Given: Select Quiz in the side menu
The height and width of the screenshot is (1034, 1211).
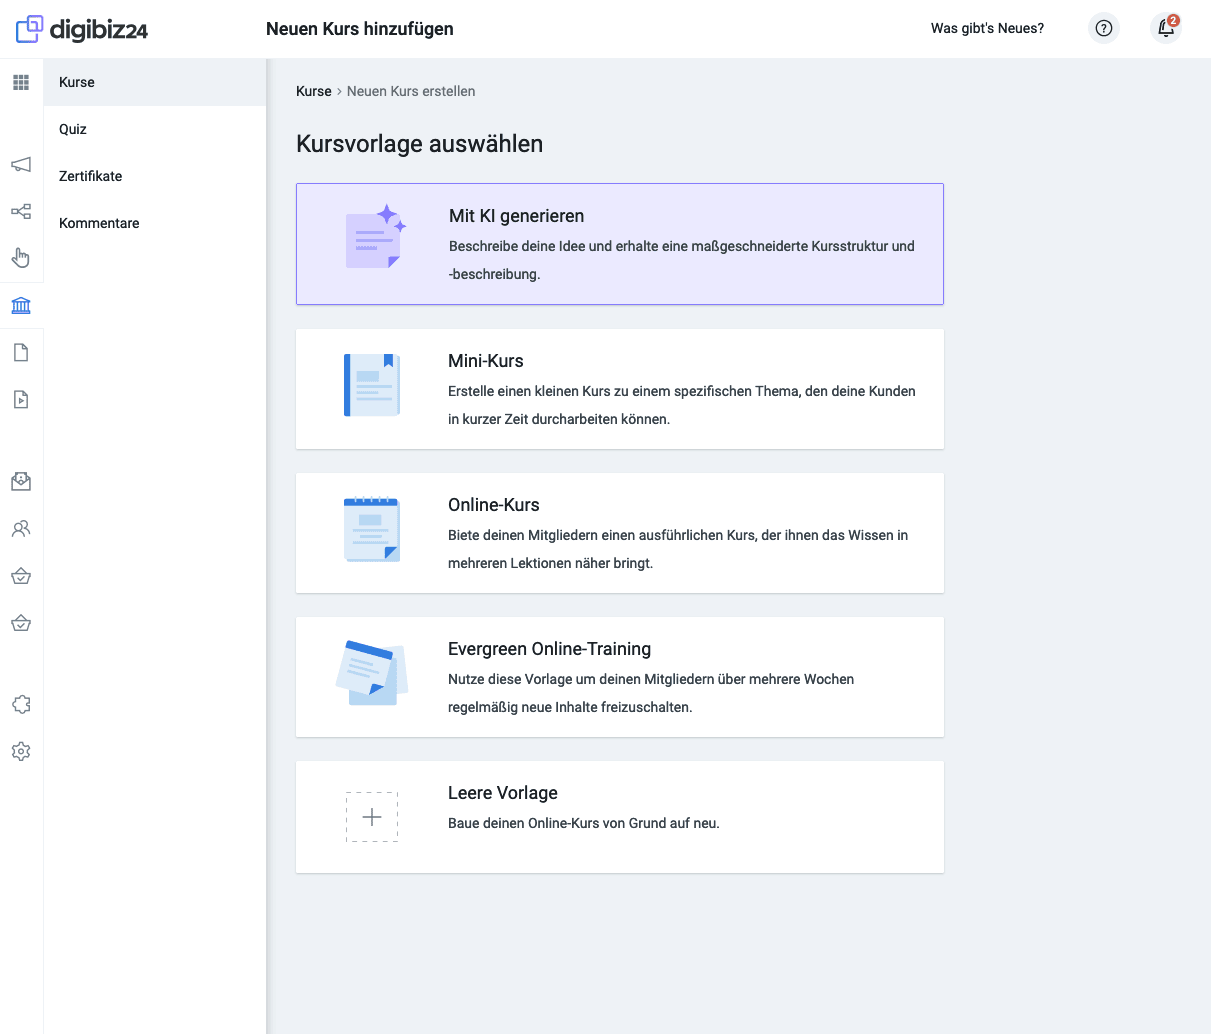Looking at the screenshot, I should (x=73, y=129).
